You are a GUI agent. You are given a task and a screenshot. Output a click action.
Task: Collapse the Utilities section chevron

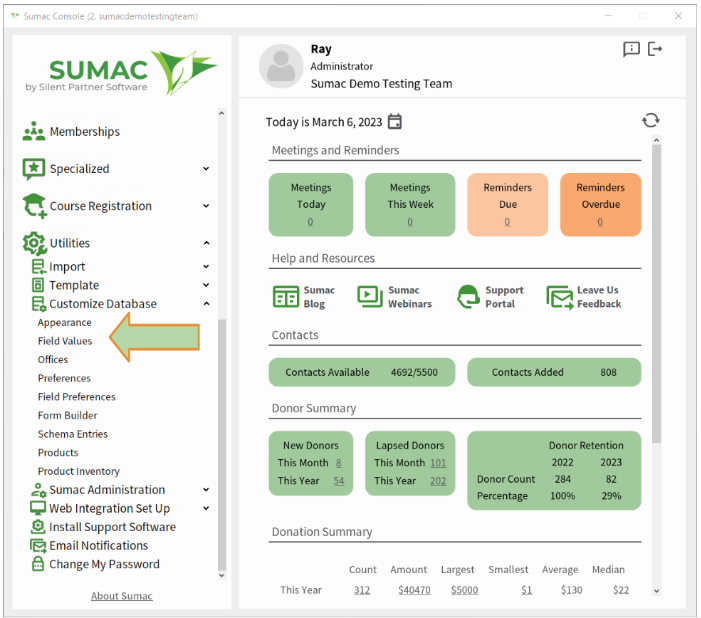(x=206, y=243)
